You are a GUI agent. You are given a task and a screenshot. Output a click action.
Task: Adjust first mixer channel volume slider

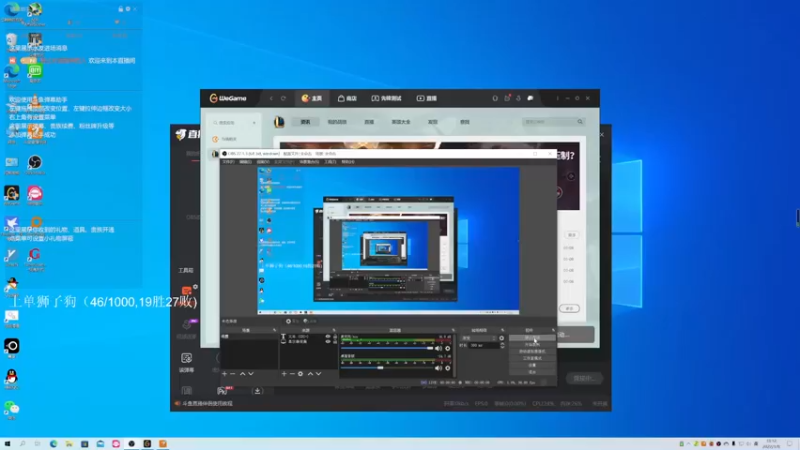[387, 348]
